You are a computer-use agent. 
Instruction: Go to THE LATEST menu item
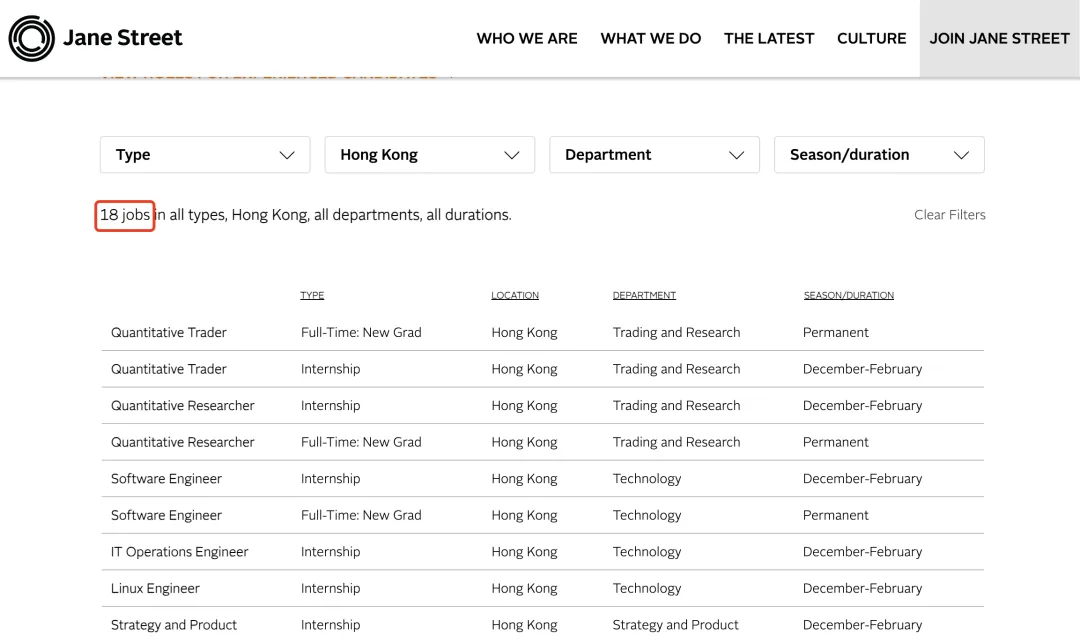pyautogui.click(x=769, y=39)
